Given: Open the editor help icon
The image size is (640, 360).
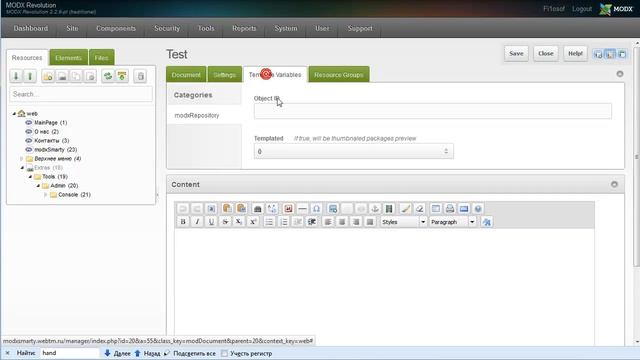Looking at the screenshot, I should click(478, 209).
